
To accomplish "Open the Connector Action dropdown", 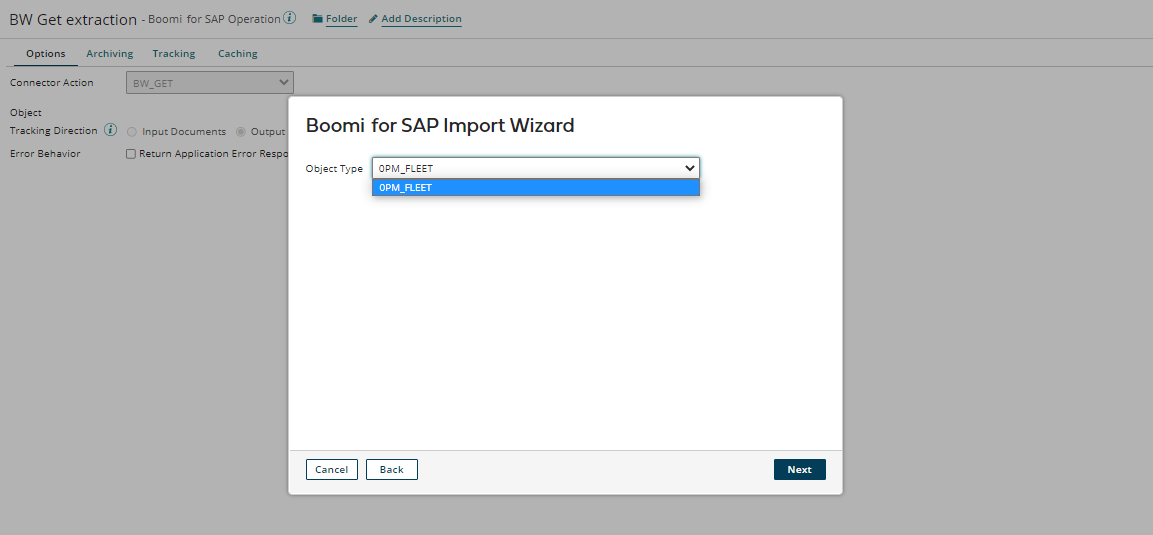I will click(x=210, y=83).
